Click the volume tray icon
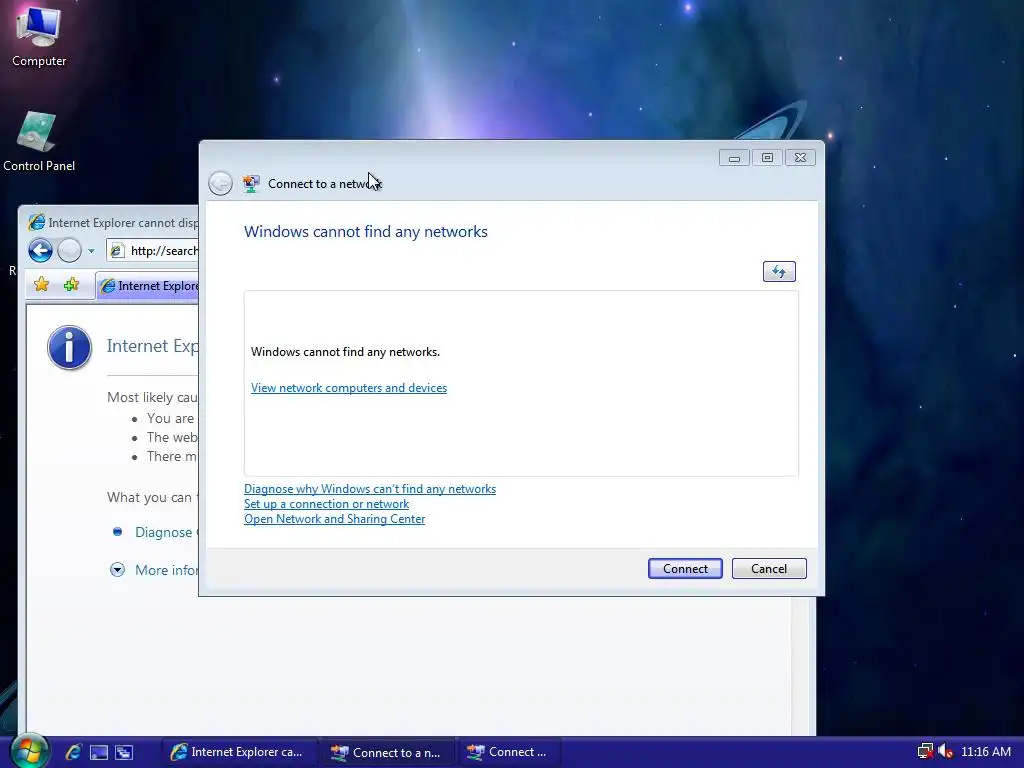 click(945, 752)
